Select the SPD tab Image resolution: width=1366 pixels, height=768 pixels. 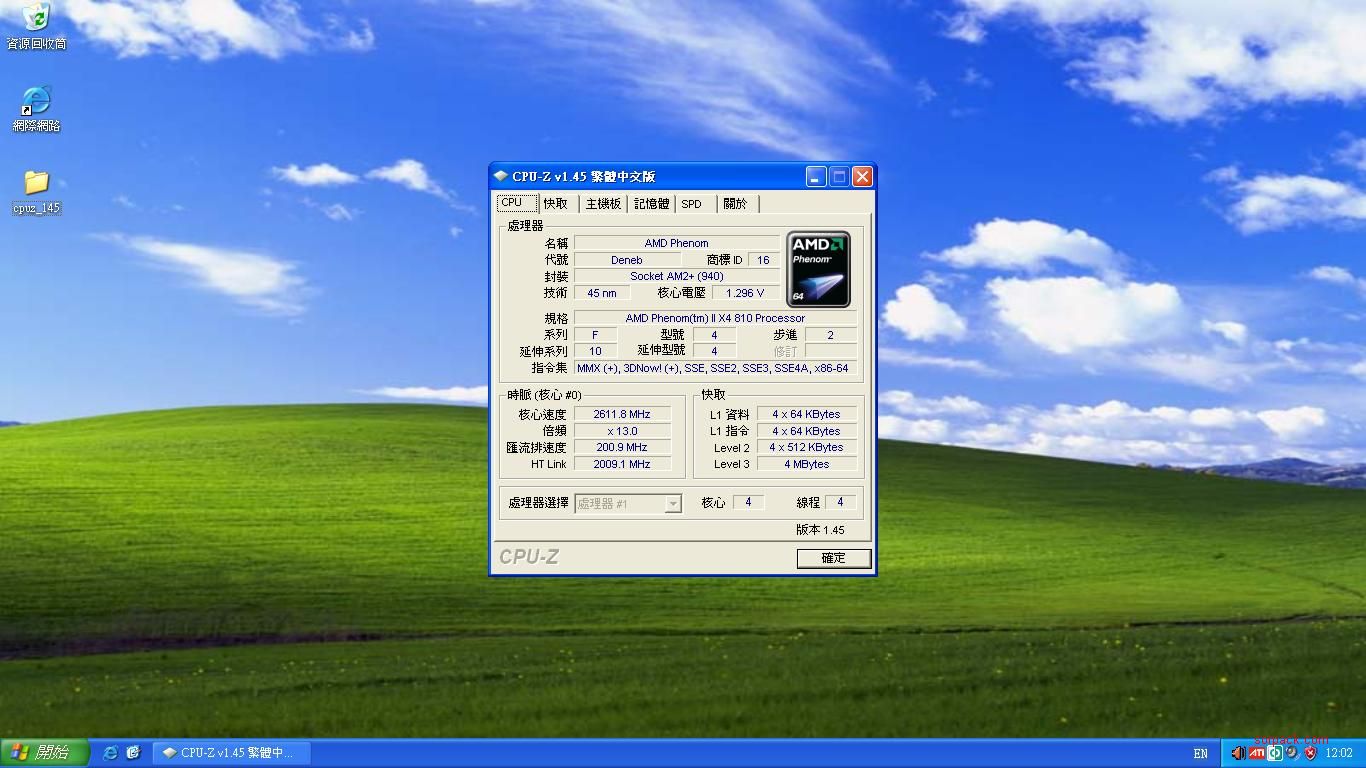[x=692, y=204]
